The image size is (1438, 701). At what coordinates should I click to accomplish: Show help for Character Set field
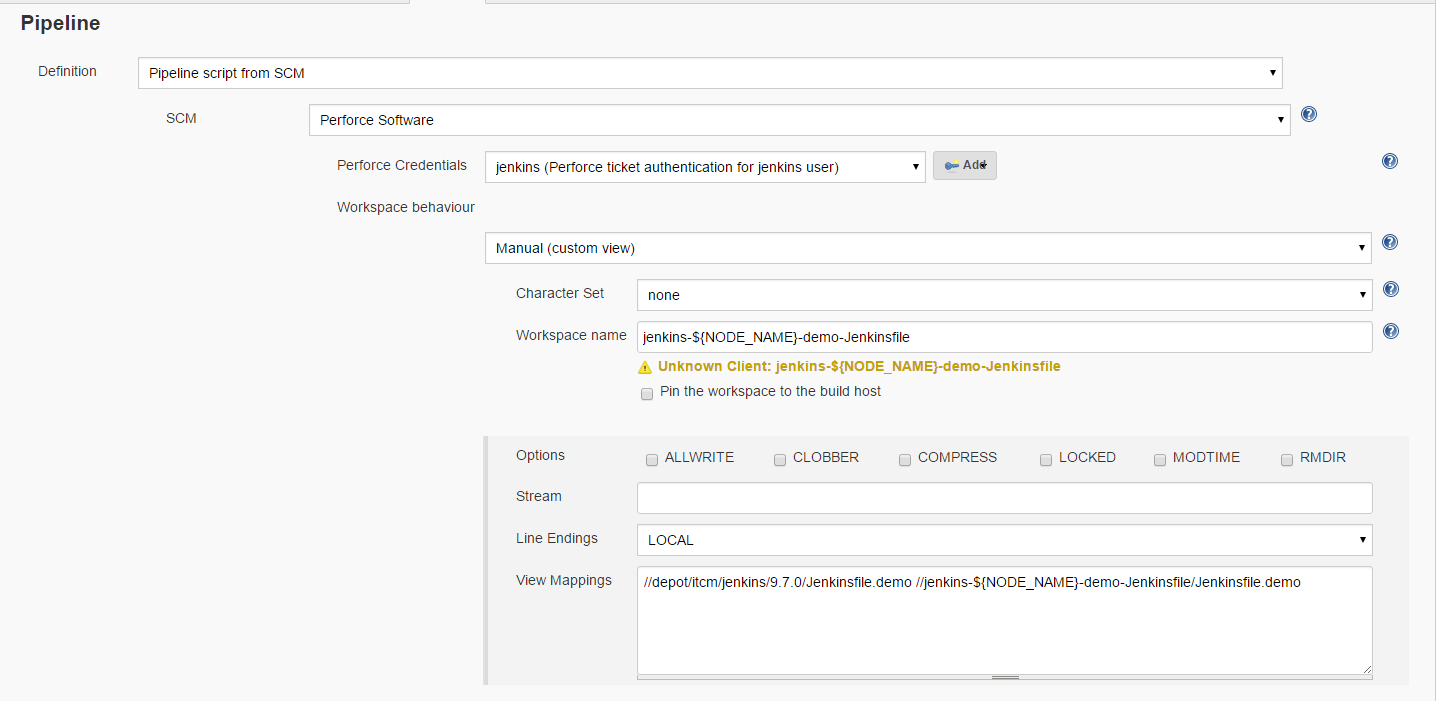[1389, 290]
